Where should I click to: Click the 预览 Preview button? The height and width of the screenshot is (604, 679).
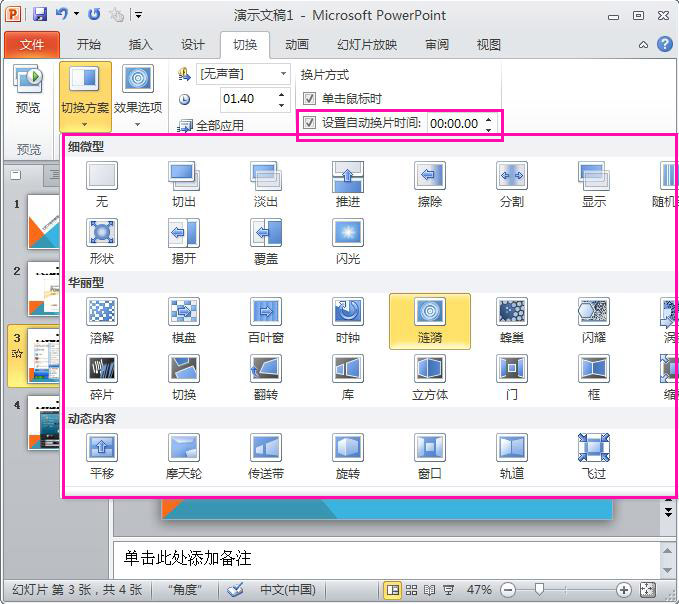tap(28, 89)
